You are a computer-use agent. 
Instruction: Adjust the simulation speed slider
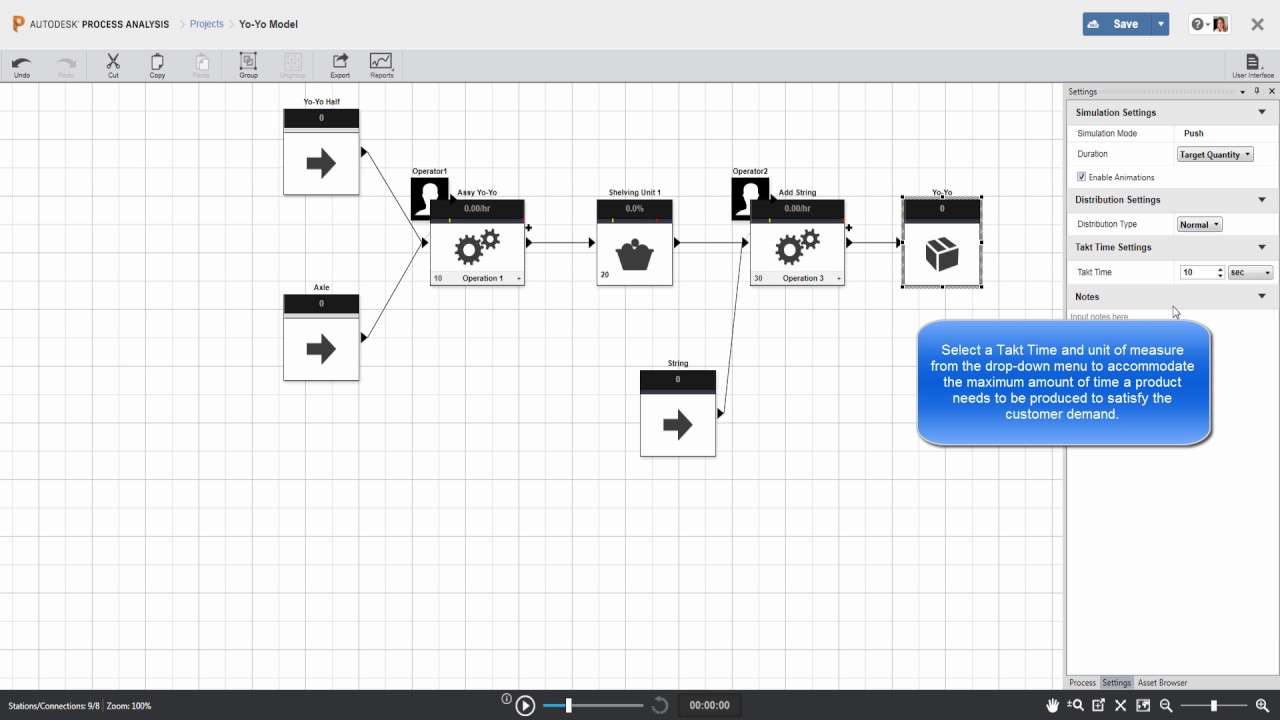pos(568,706)
